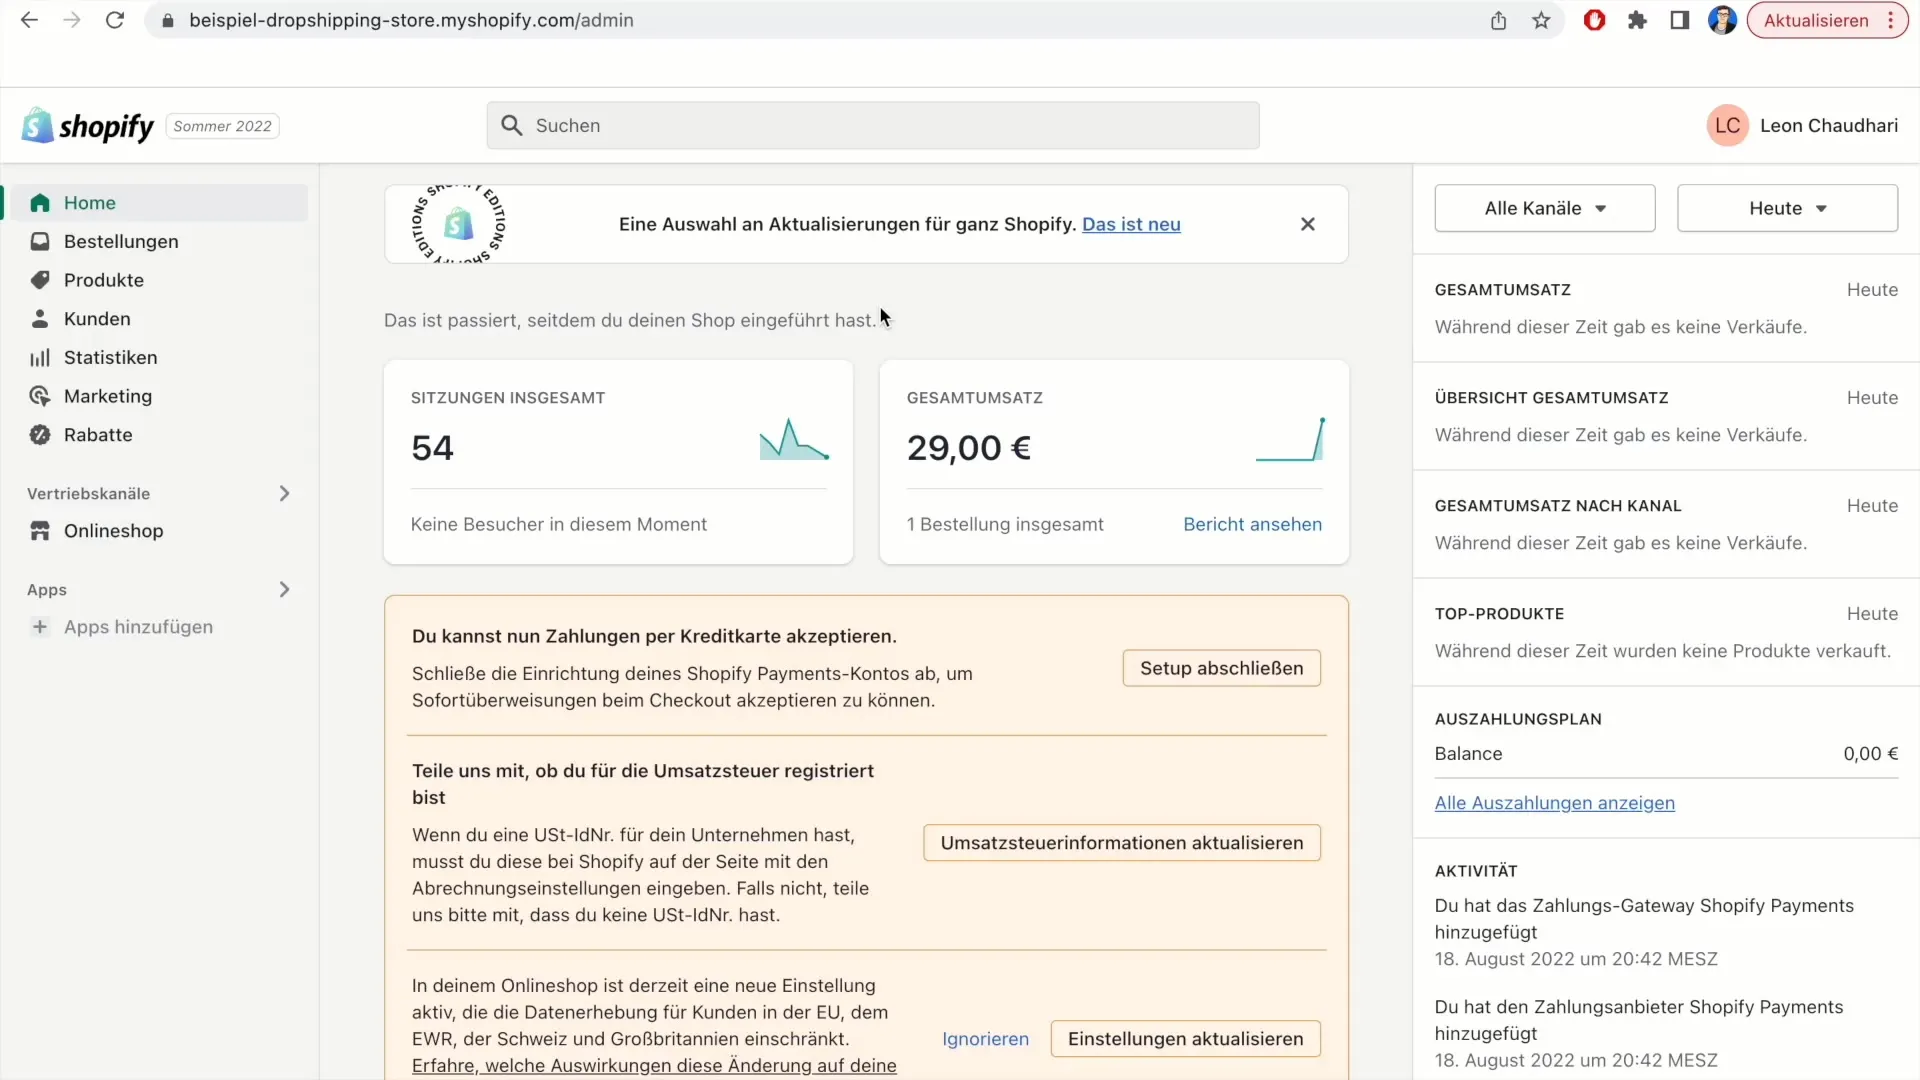Viewport: 1920px width, 1080px height.
Task: Select Das ist neu hyperlink in banner
Action: point(1131,224)
